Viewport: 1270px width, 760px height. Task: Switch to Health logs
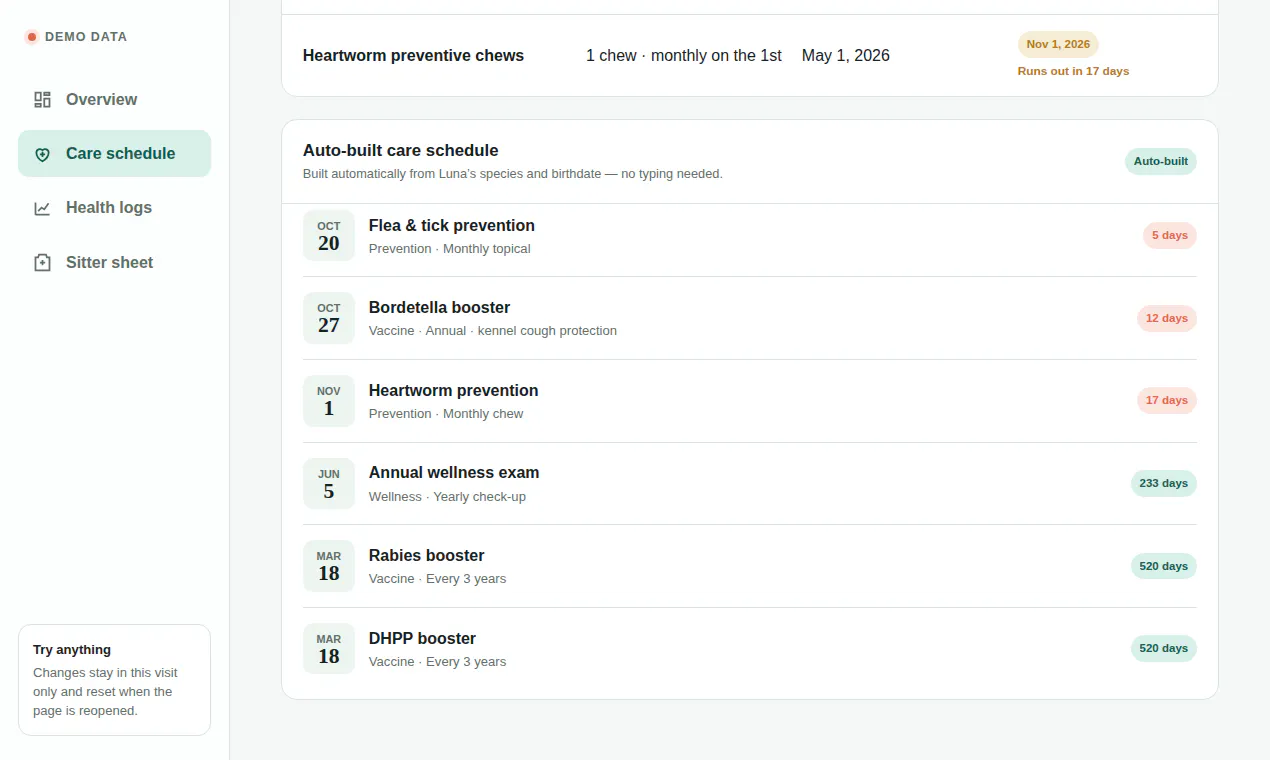tap(114, 207)
